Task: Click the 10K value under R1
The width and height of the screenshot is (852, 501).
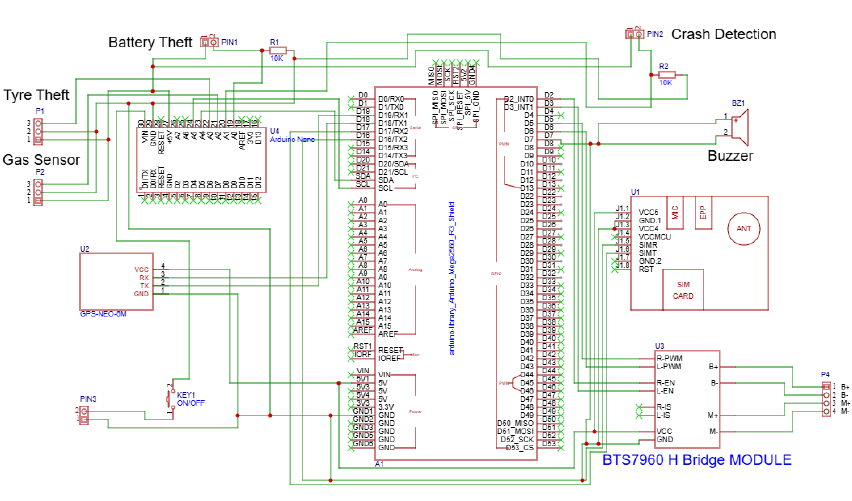Action: pos(277,58)
